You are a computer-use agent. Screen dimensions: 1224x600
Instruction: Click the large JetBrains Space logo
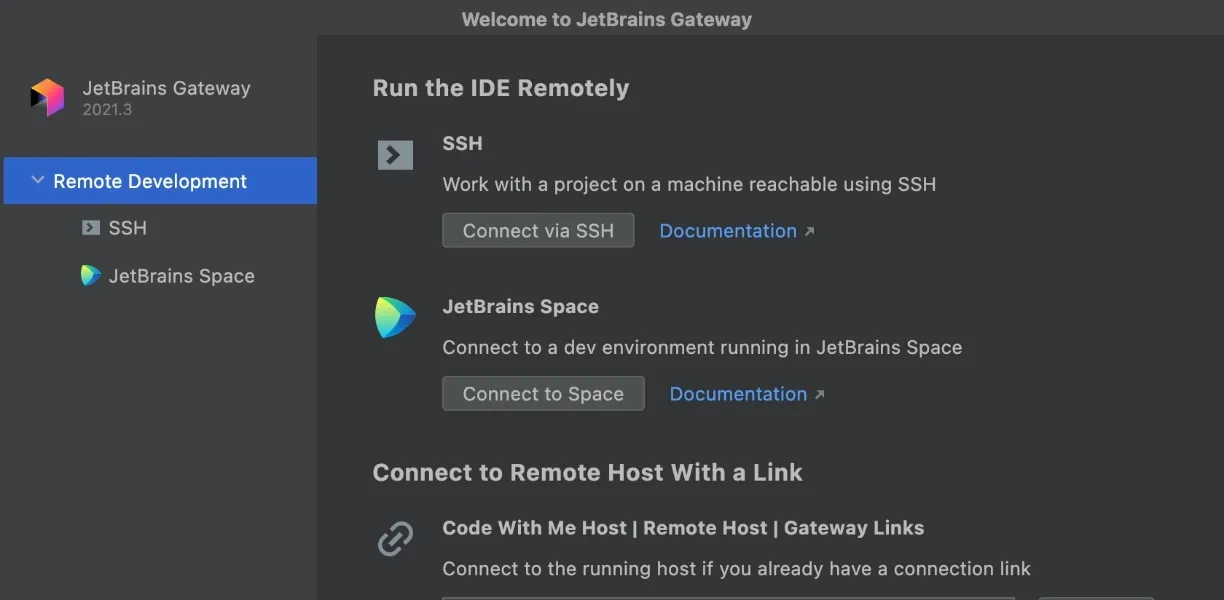[x=395, y=317]
